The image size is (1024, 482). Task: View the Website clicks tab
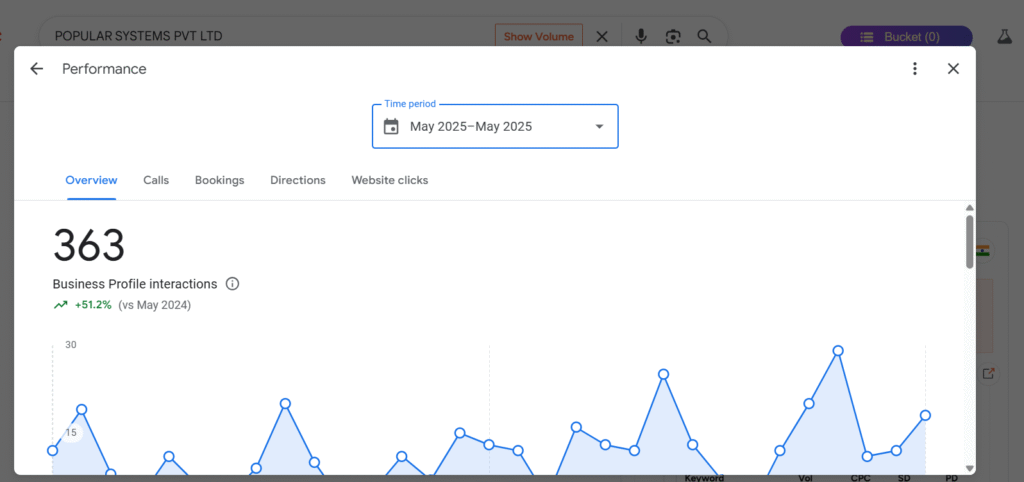[389, 180]
